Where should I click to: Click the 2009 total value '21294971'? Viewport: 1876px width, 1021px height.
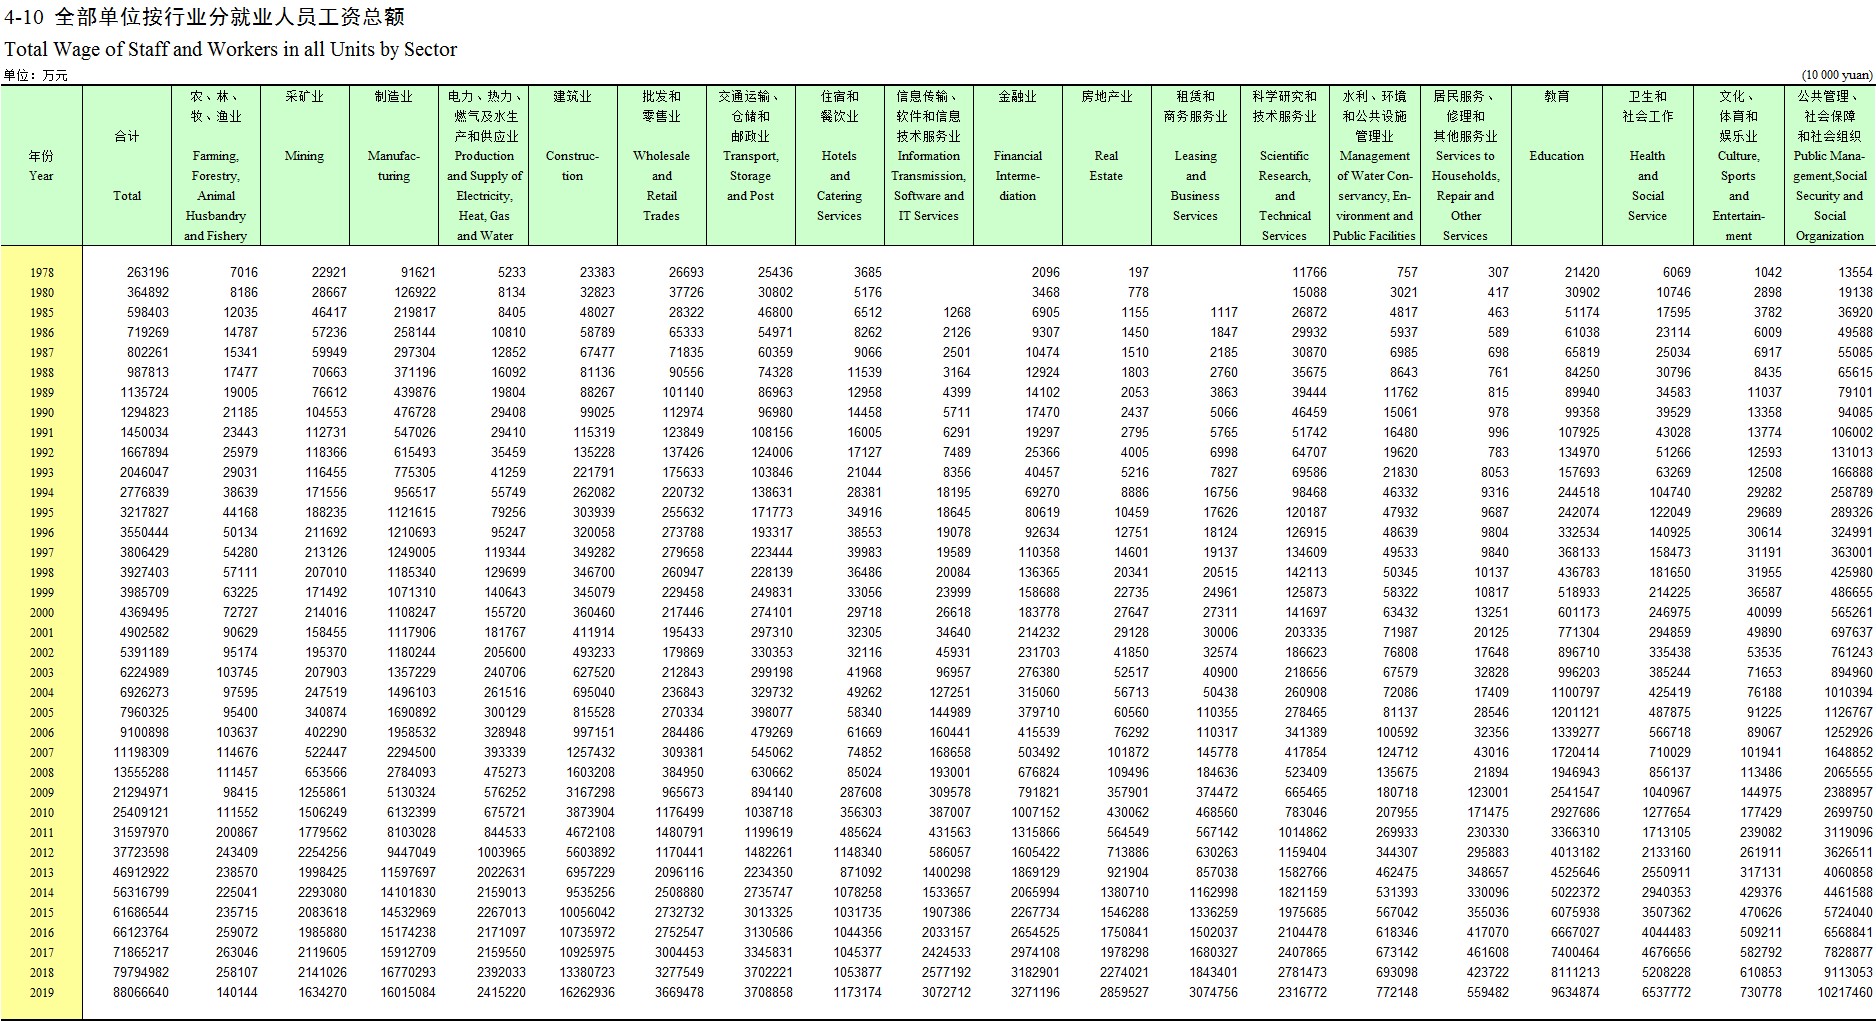[x=141, y=792]
